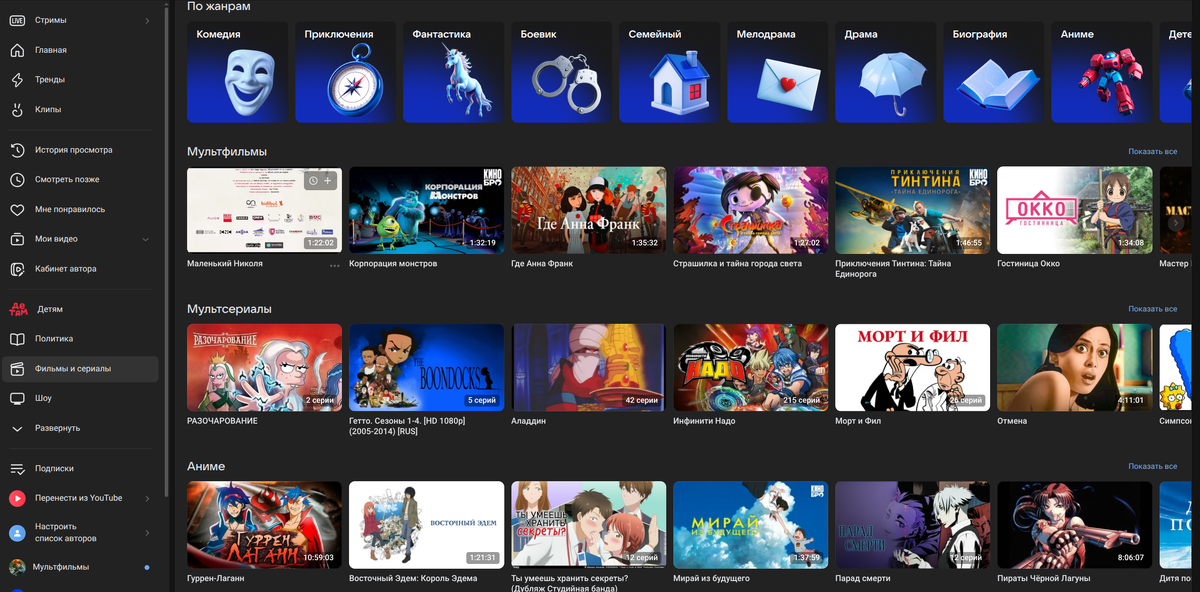Open the Гостиница Окко thumbnail

point(1074,210)
